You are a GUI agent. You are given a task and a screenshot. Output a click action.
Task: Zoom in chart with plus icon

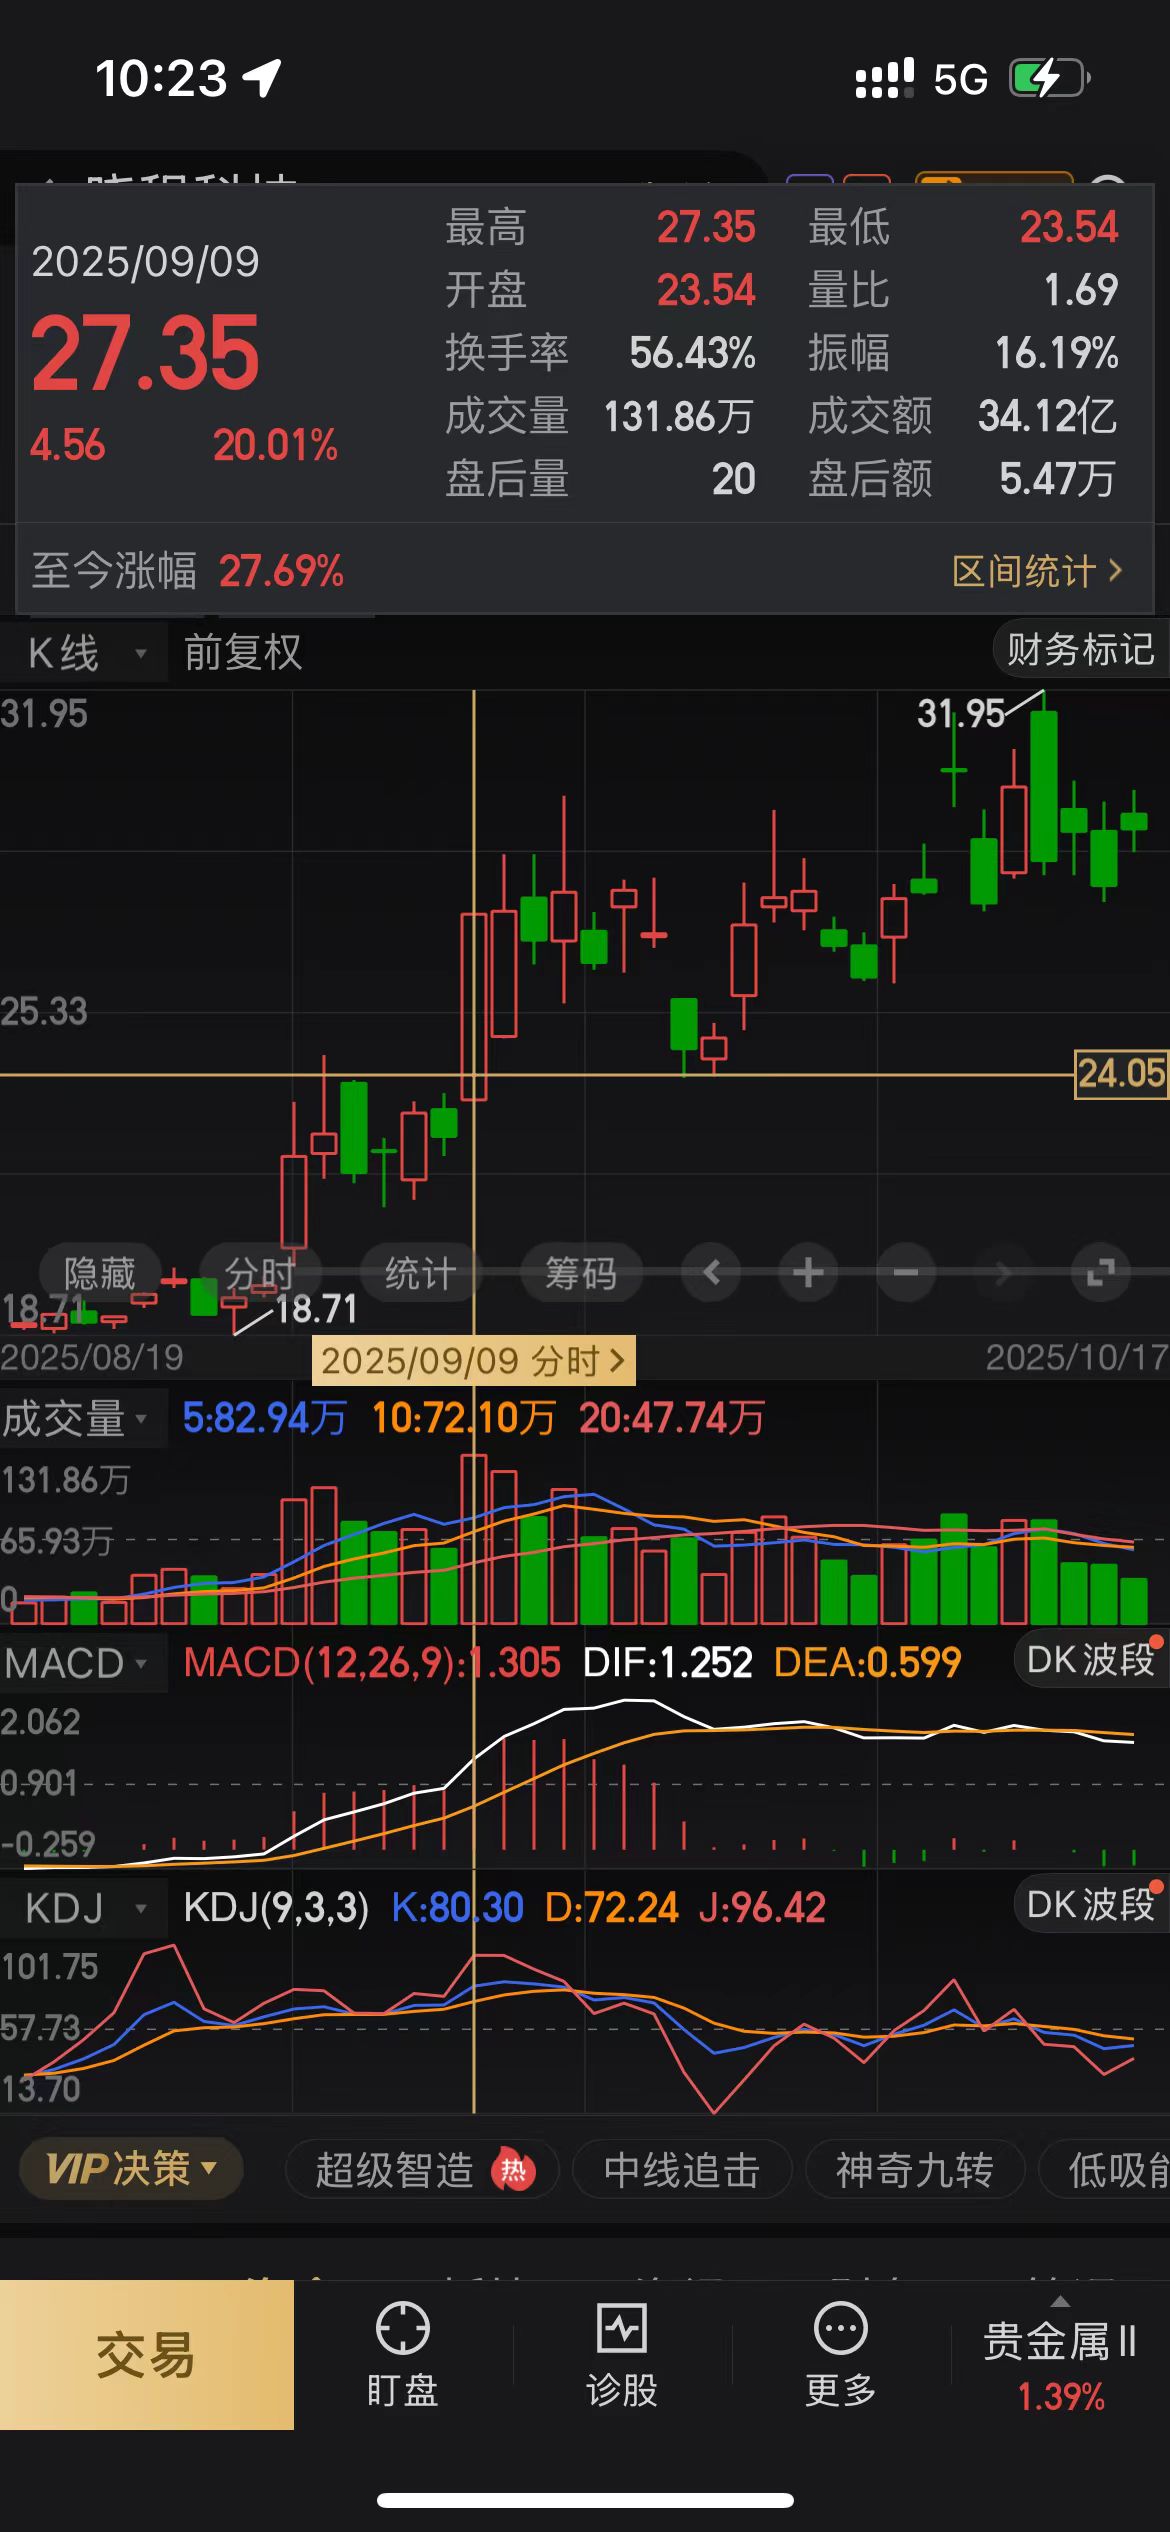808,1272
